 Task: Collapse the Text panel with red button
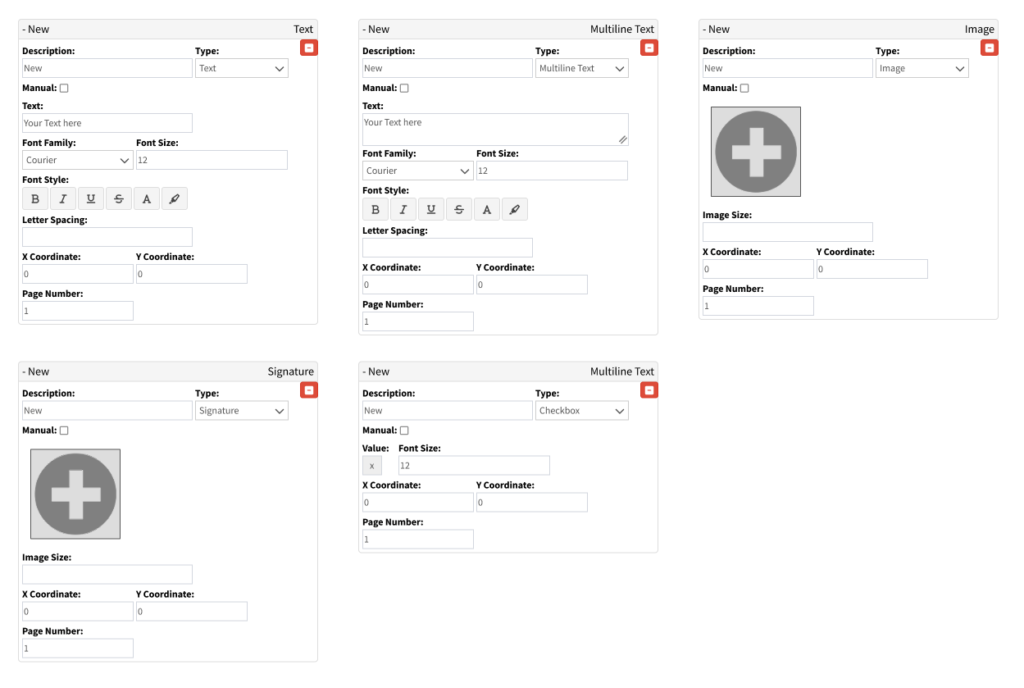[x=309, y=48]
